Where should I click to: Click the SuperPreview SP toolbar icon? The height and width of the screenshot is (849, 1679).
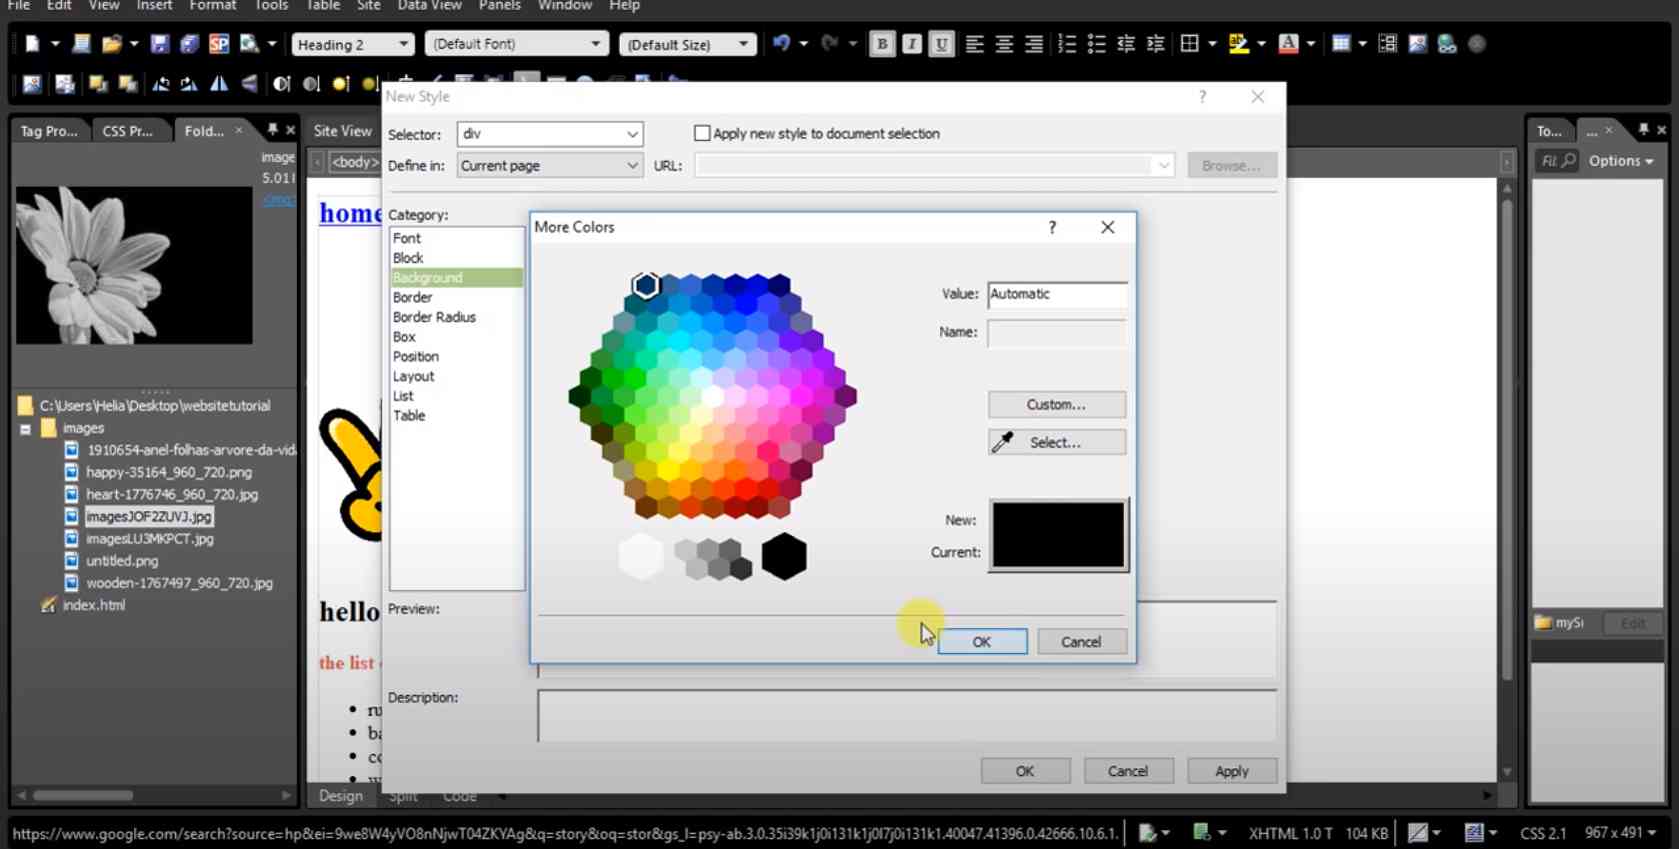click(219, 44)
